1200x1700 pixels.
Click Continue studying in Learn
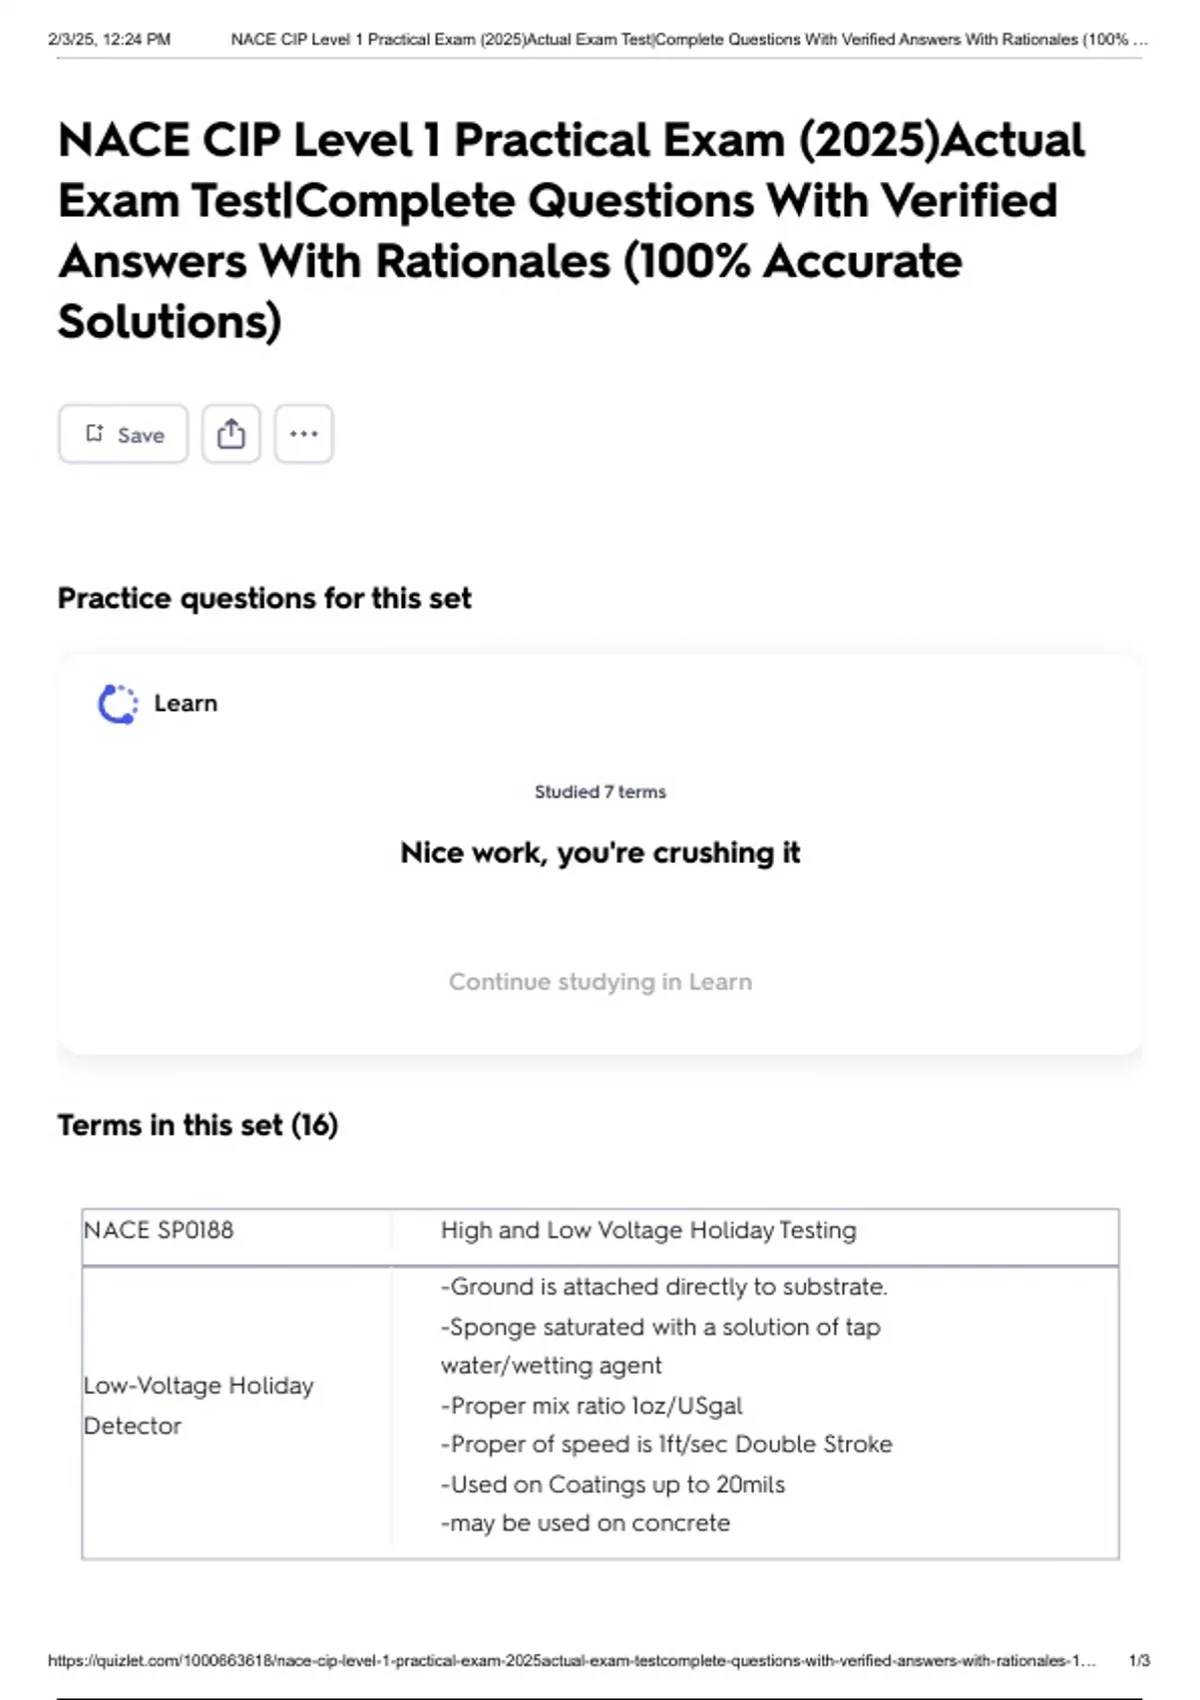(600, 982)
